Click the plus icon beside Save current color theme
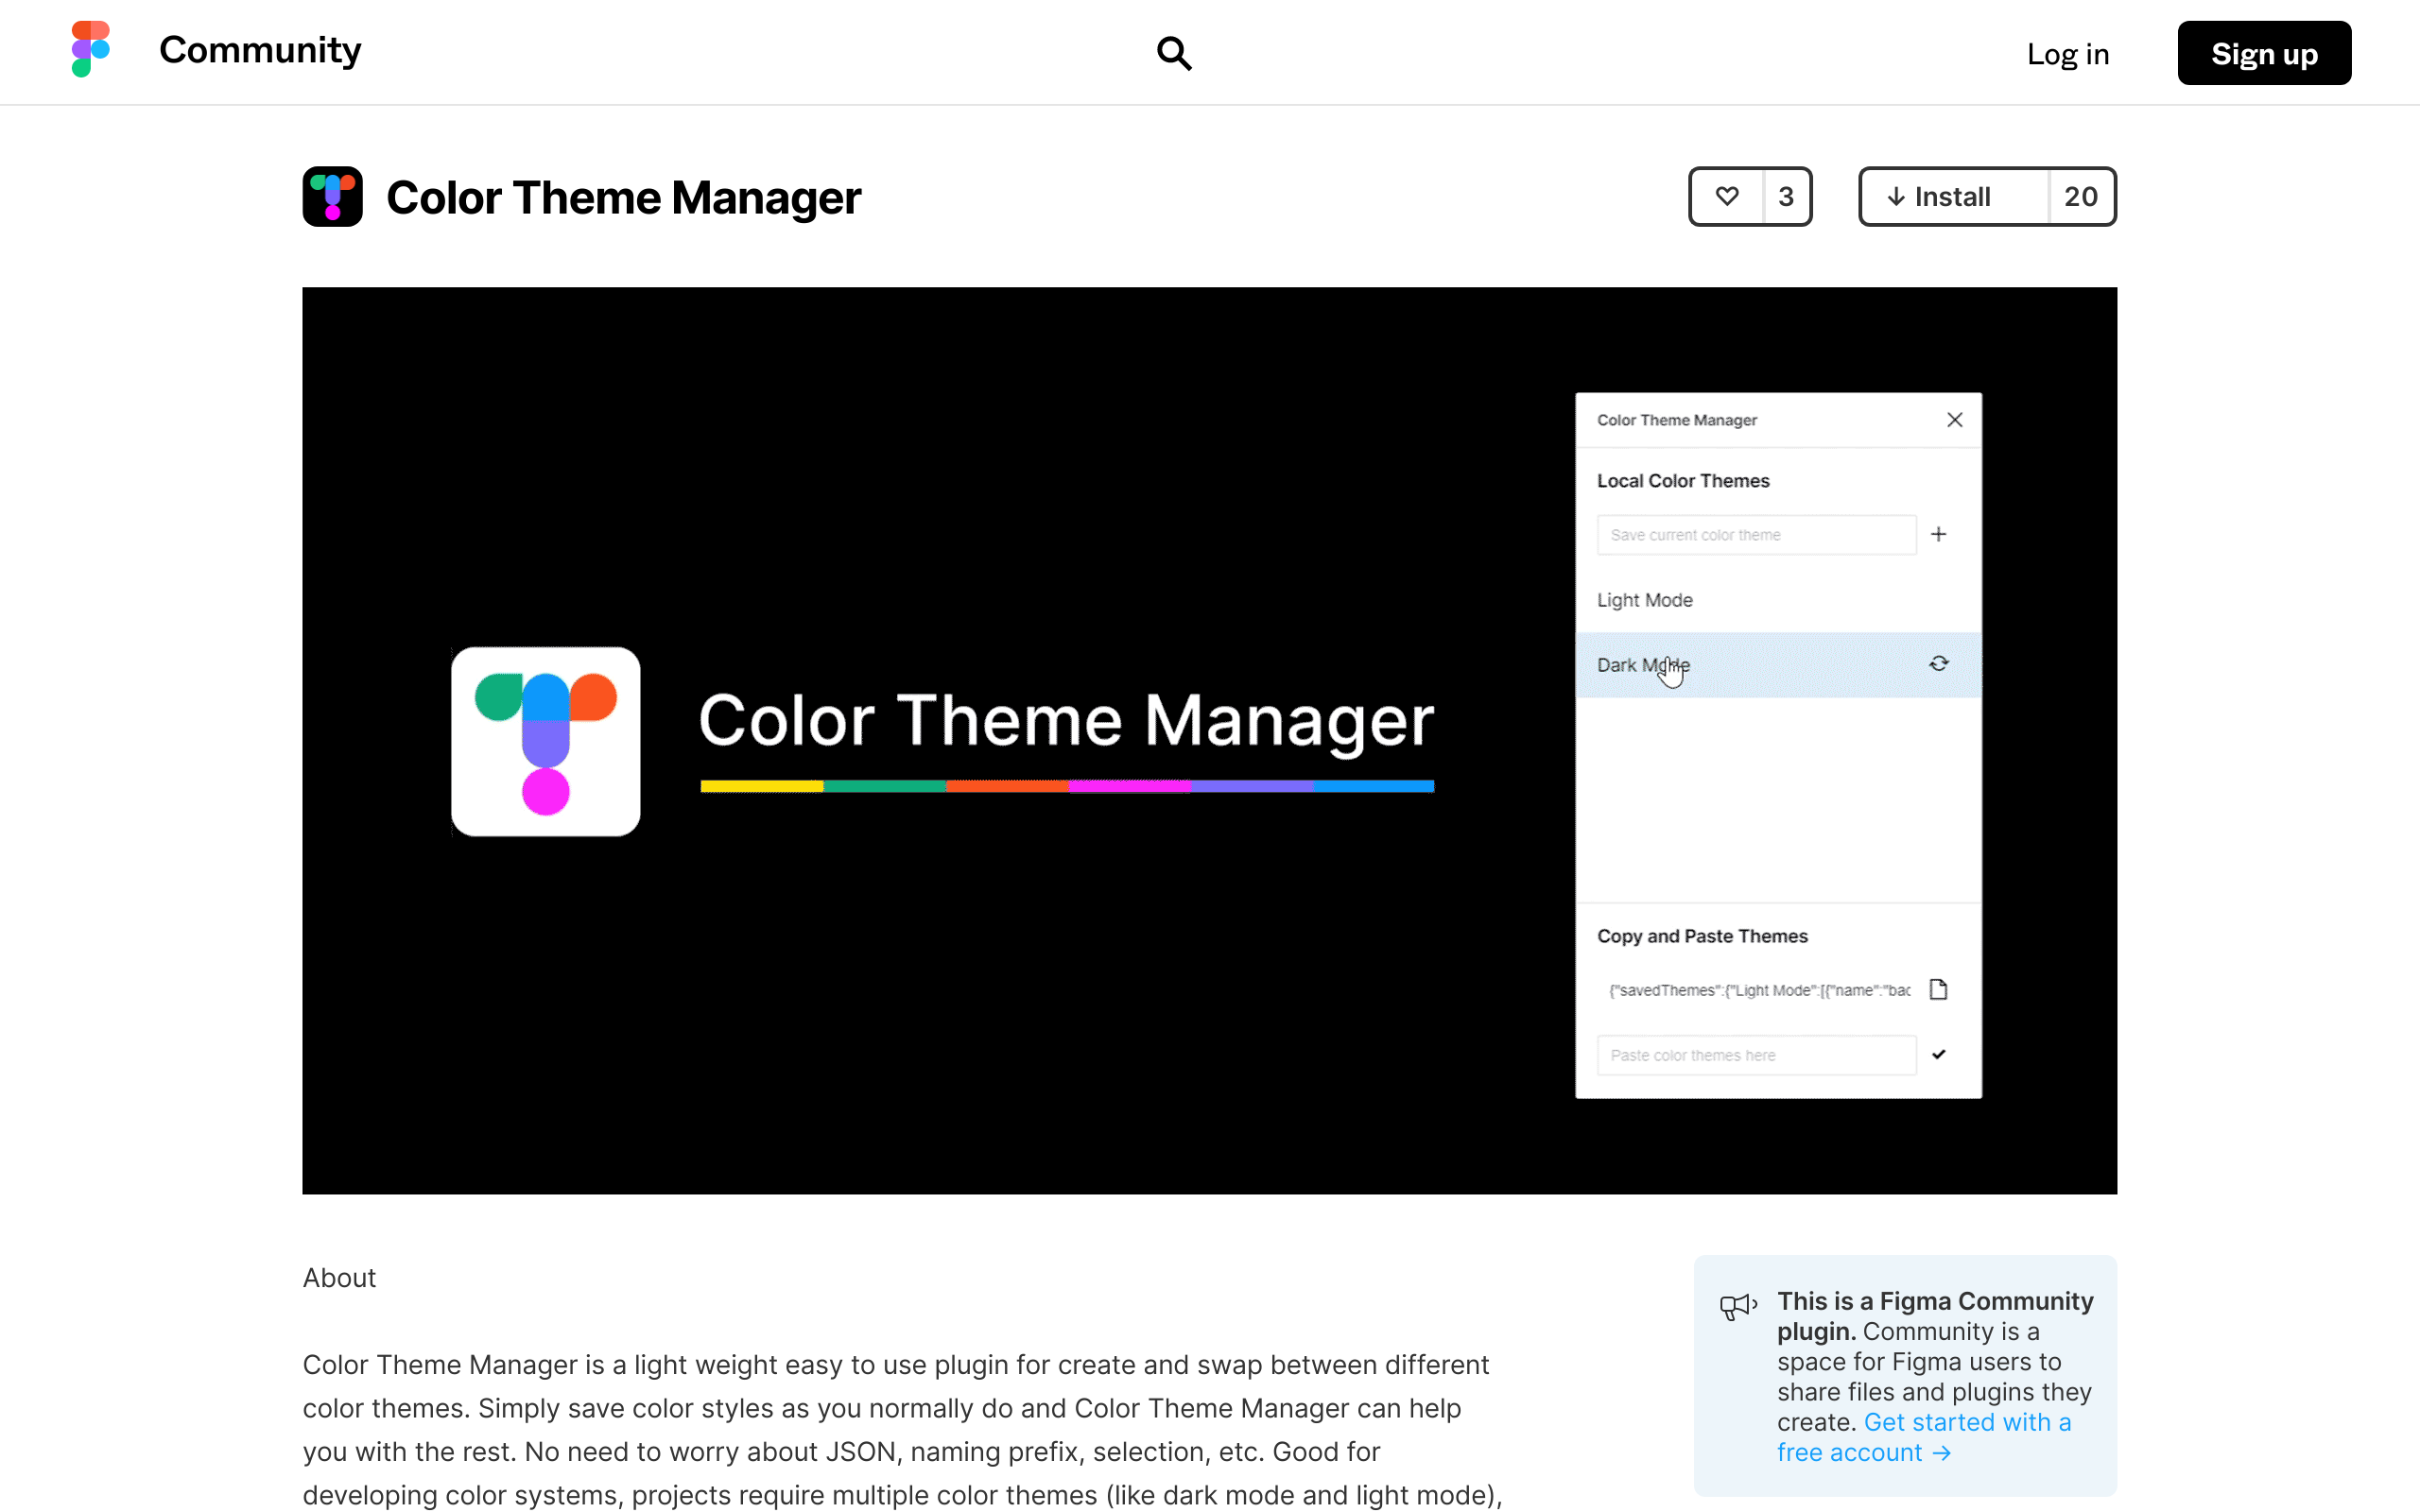Screen dimensions: 2420x1512 click(x=1939, y=534)
